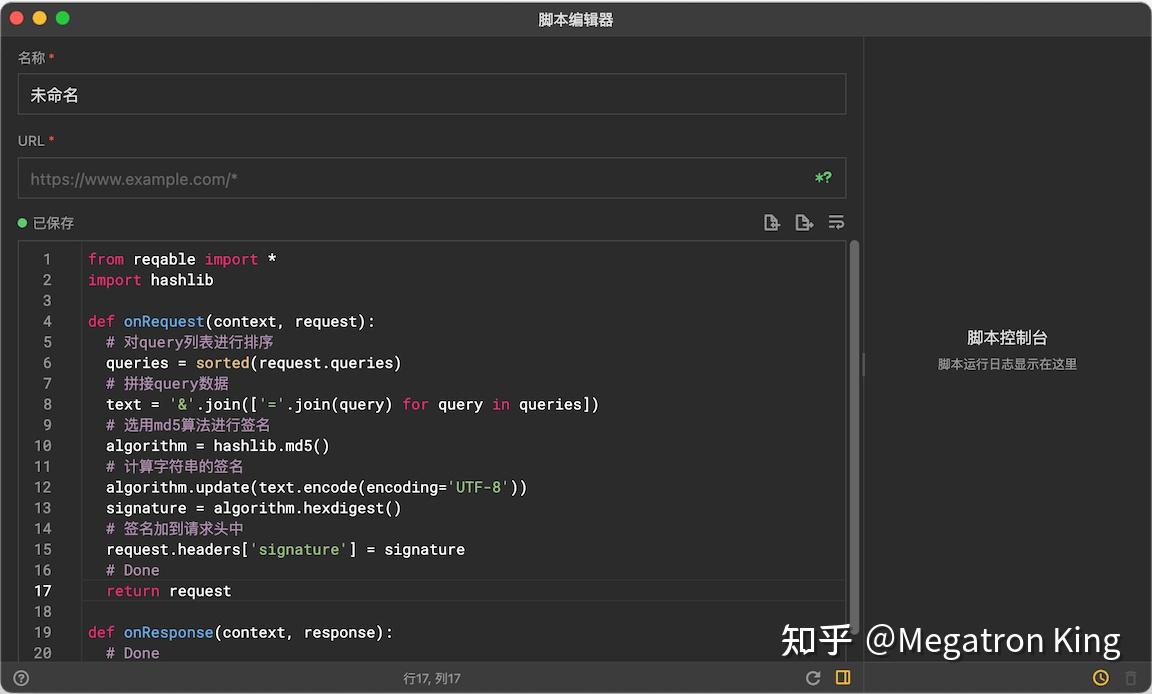The height and width of the screenshot is (694, 1152).
Task: Click the 未命名 script name field
Action: [x=430, y=94]
